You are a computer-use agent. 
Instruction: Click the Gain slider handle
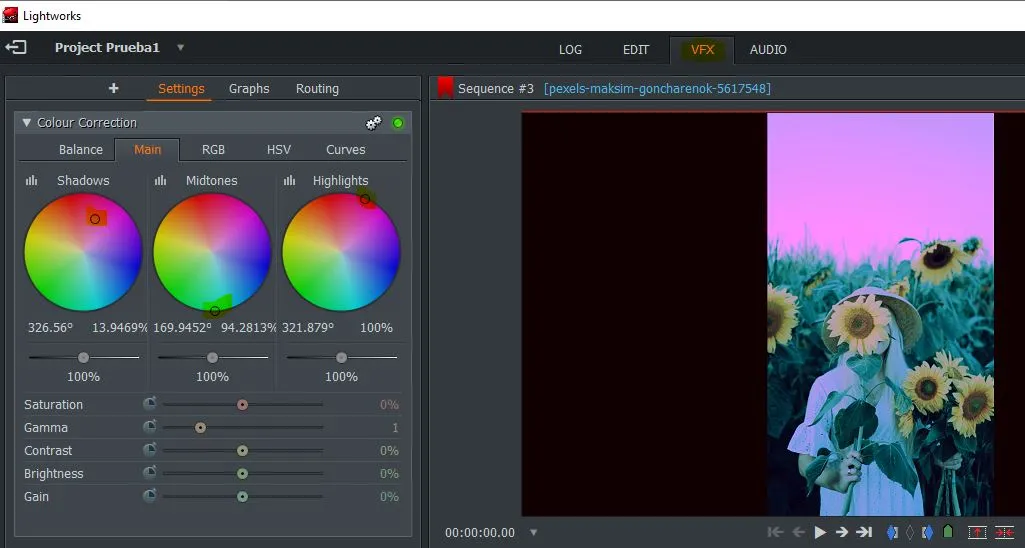pos(243,496)
